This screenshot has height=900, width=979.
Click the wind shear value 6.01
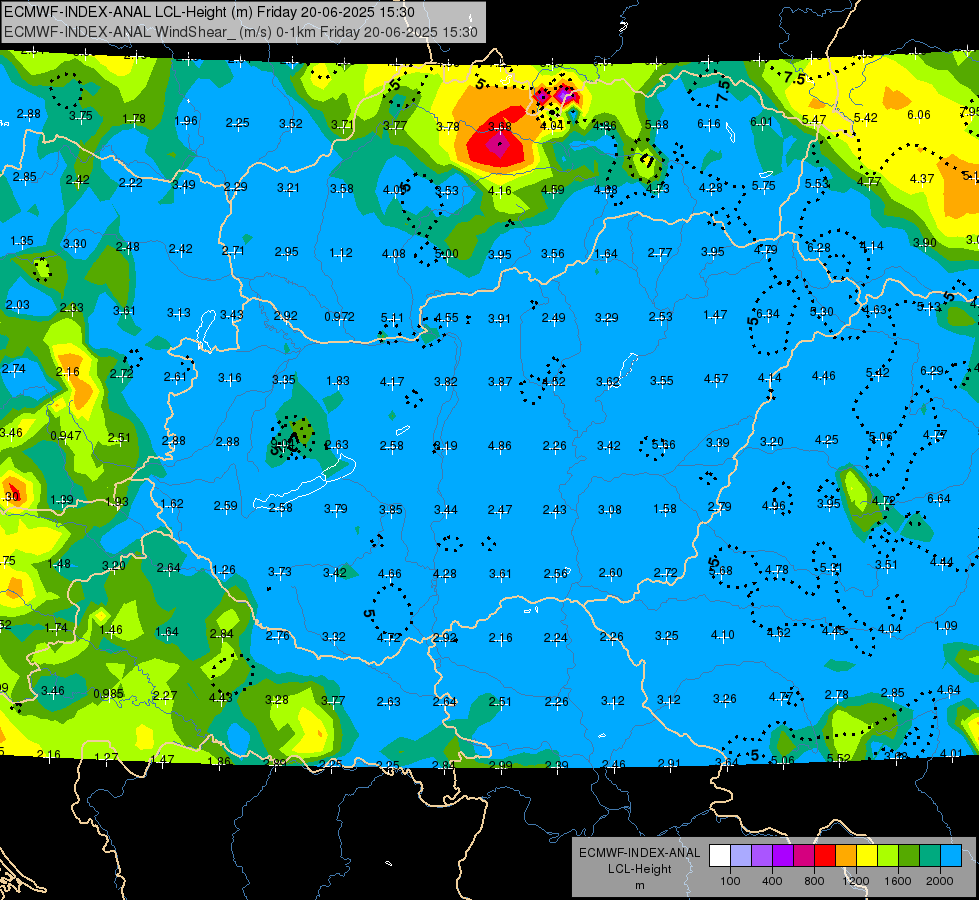point(761,121)
